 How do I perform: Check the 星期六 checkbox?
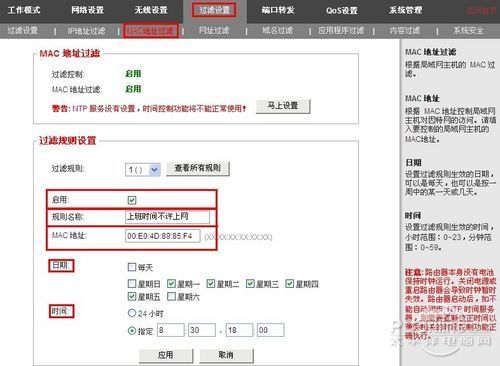click(x=171, y=296)
